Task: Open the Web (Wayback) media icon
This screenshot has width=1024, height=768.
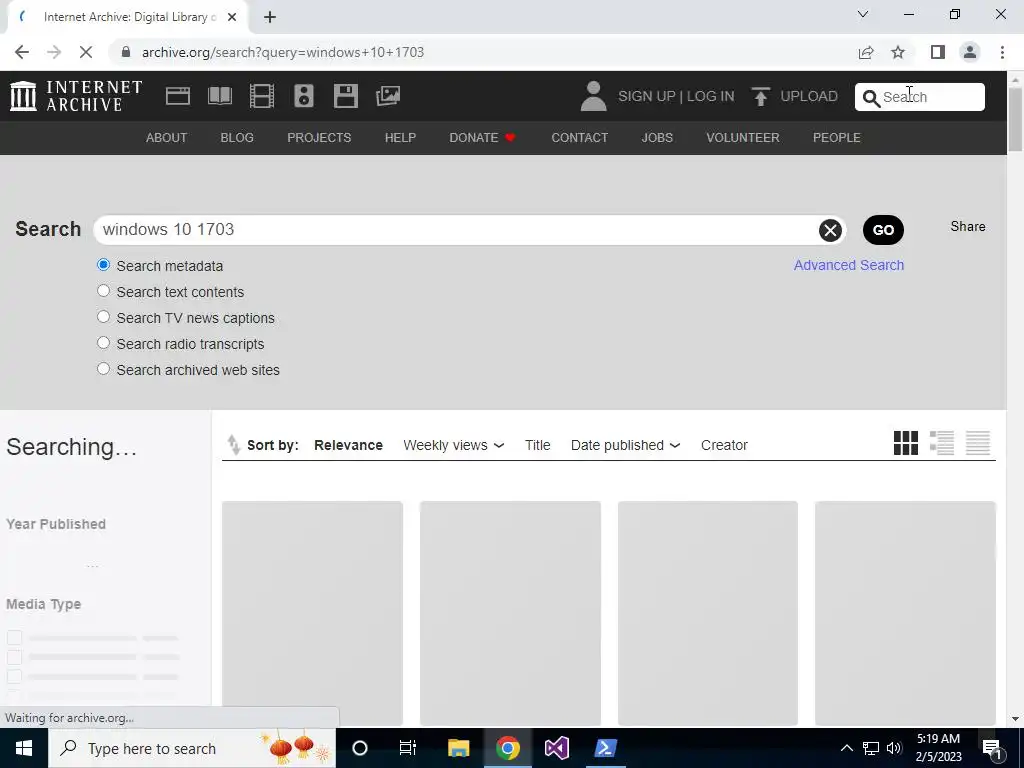Action: coord(178,96)
